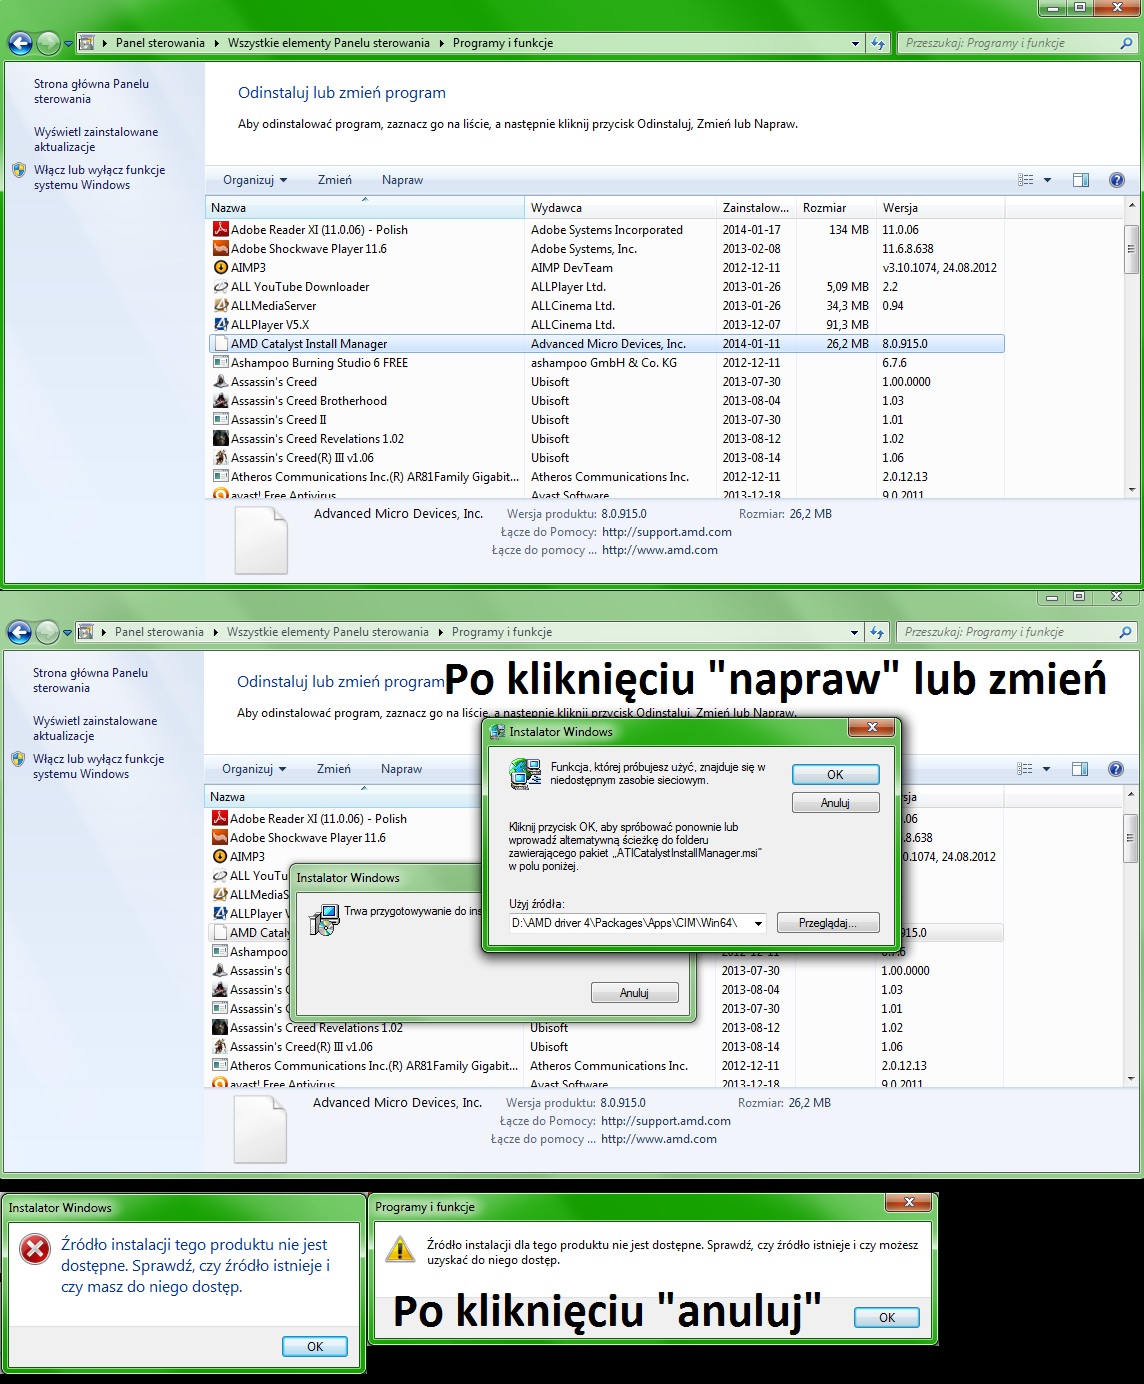Click 'Napraw' in the upper window toolbar
This screenshot has height=1384, width=1144.
tap(402, 180)
